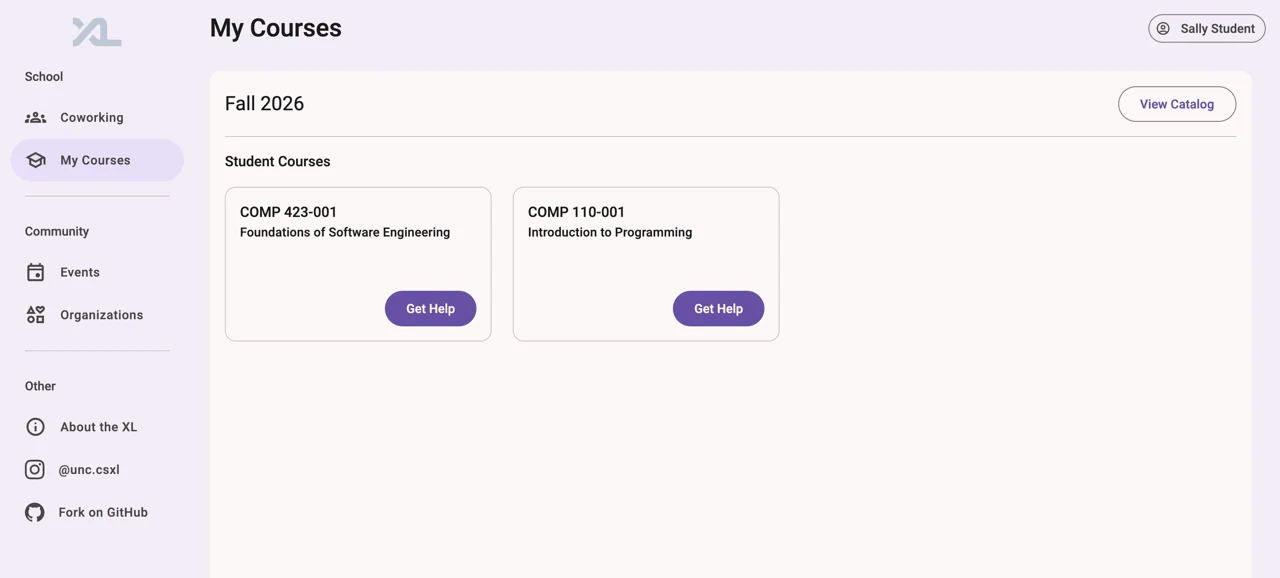
Task: Click the Community section label
Action: click(x=57, y=231)
